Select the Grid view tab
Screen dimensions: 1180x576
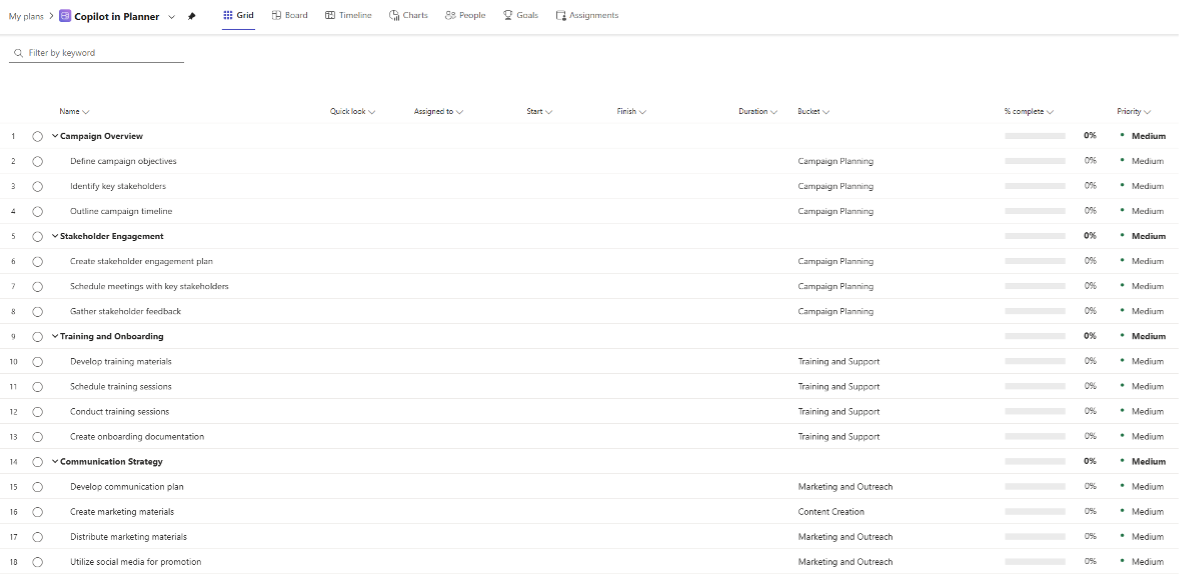click(238, 16)
